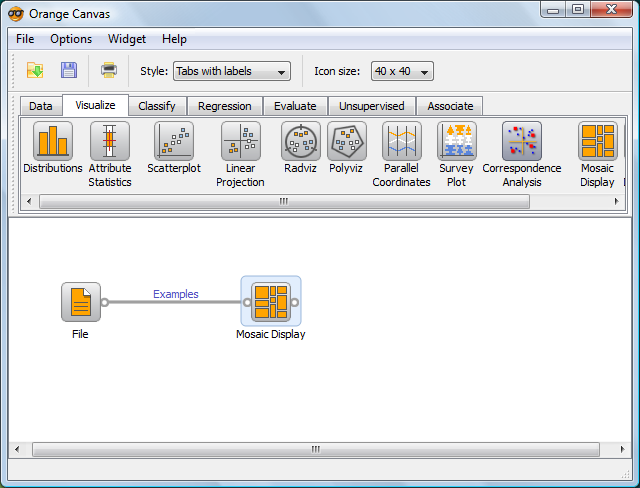
Task: Open the Widget menu
Action: 127,39
